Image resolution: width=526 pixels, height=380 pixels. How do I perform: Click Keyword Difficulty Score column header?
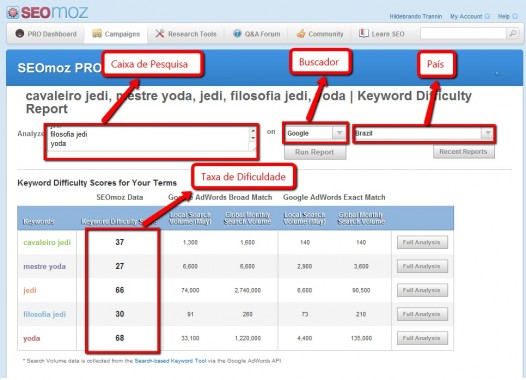tap(119, 222)
